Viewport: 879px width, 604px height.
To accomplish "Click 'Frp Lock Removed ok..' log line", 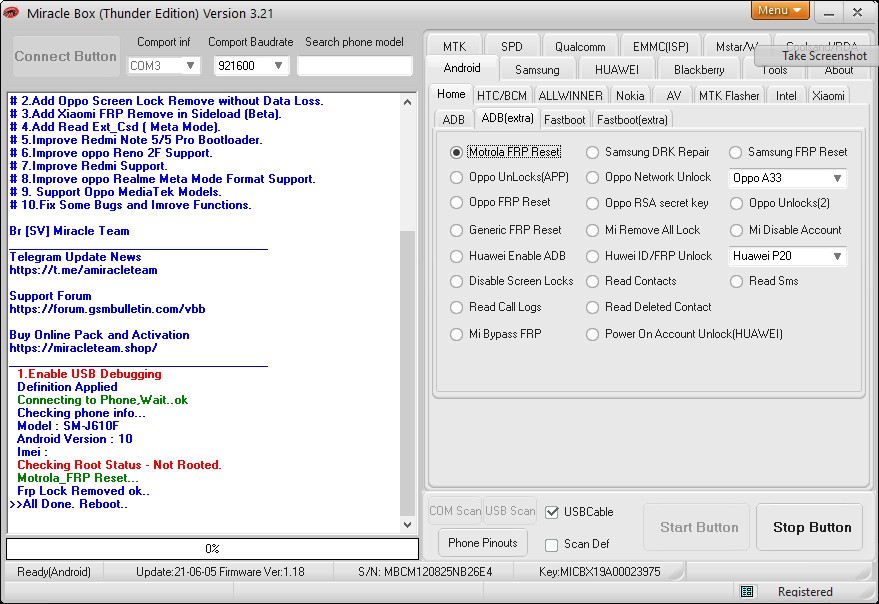I will tap(84, 491).
